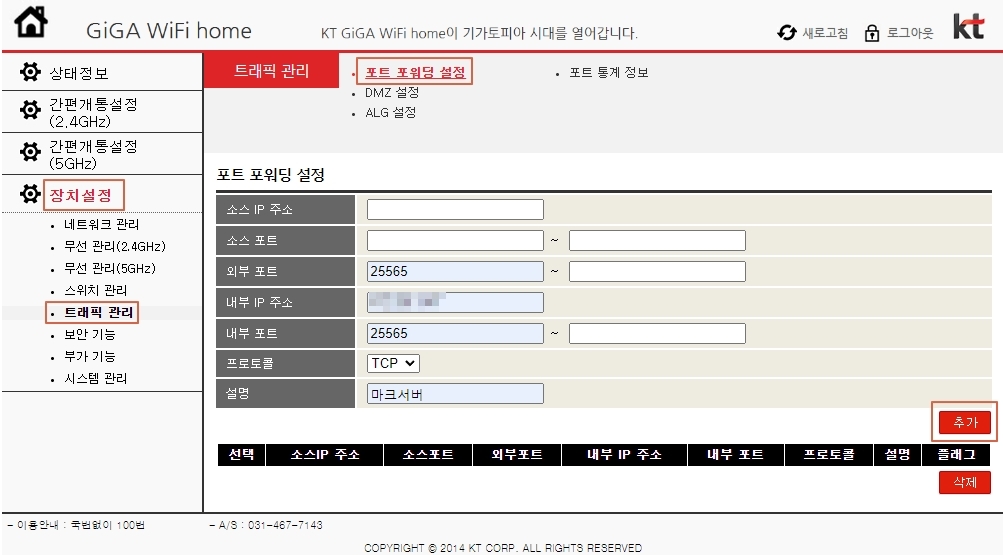Viewport: 1003px width, 555px height.
Task: Click the 소스 포트 end input field
Action: click(657, 240)
